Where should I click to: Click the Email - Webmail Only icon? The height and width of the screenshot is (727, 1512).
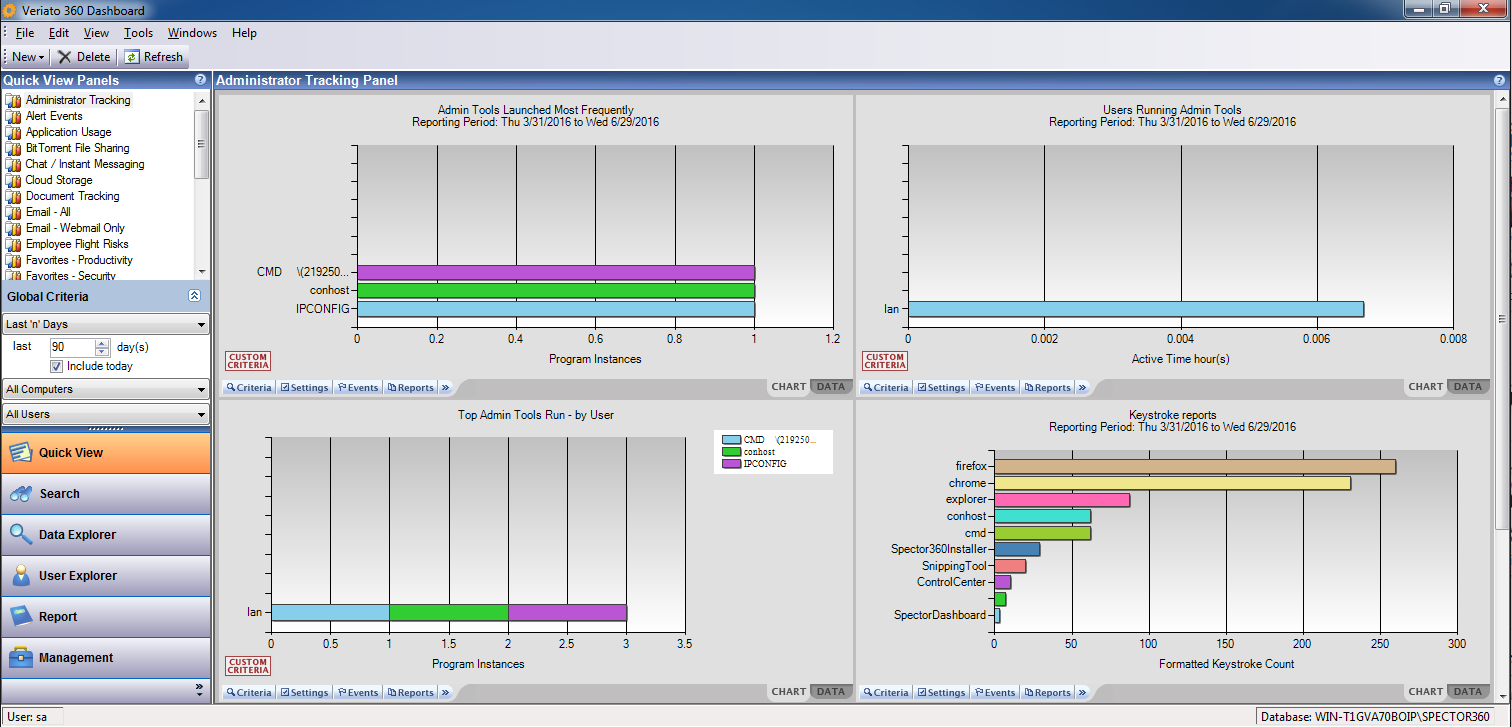coord(13,228)
